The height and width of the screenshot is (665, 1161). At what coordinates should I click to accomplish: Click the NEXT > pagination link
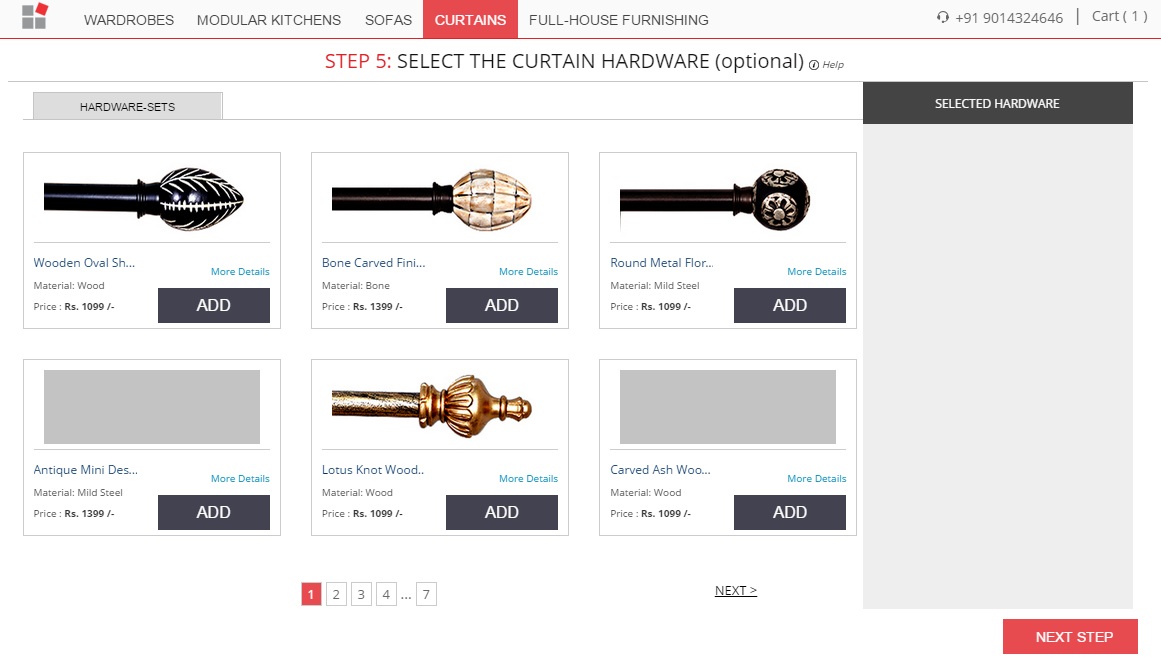tap(736, 591)
